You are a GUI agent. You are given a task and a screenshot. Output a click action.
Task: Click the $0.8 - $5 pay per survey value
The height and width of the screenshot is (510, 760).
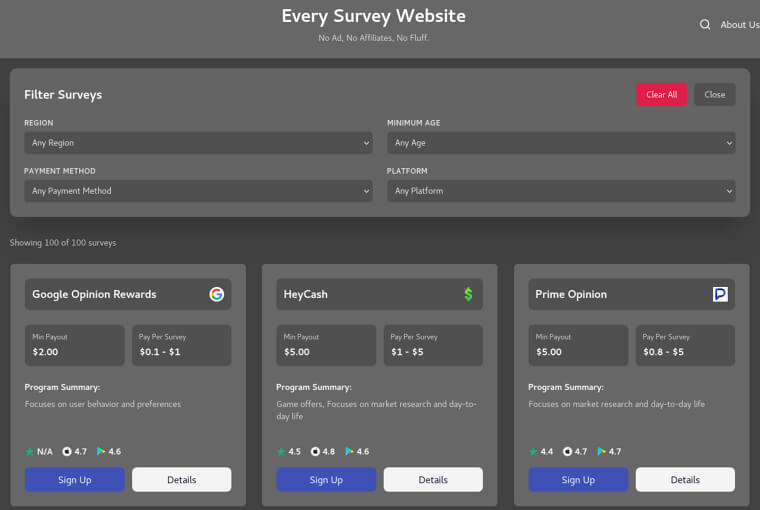(664, 352)
